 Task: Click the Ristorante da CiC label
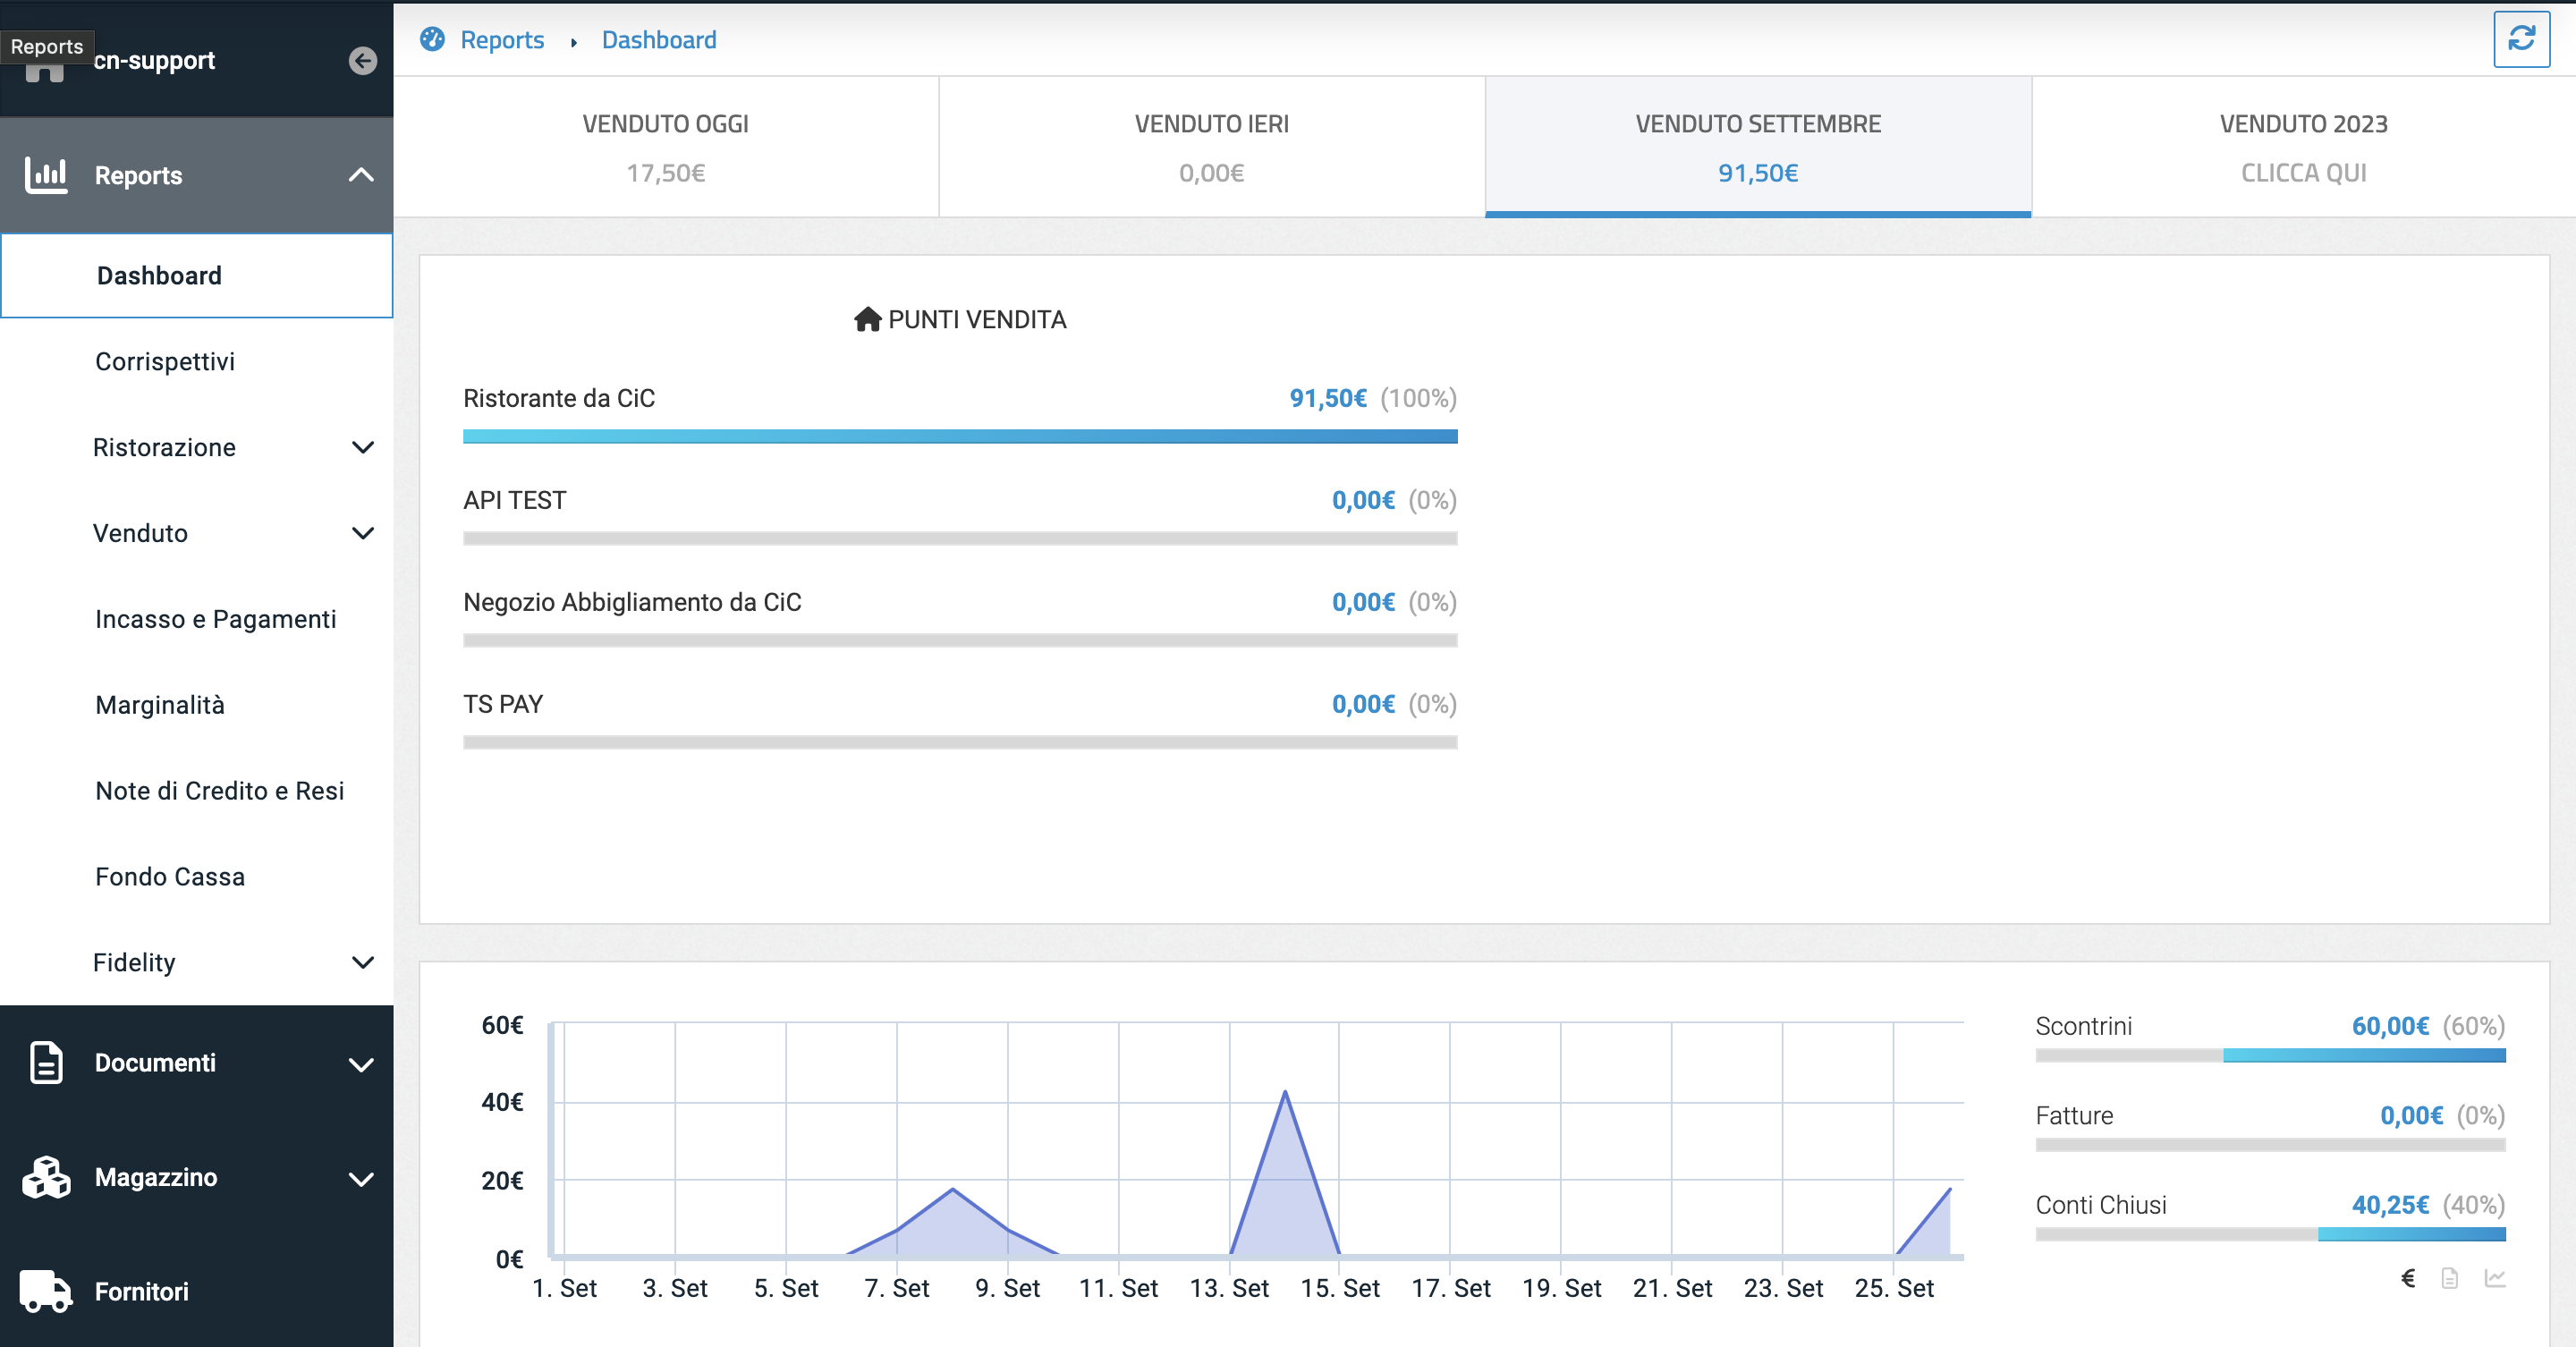[x=559, y=398]
